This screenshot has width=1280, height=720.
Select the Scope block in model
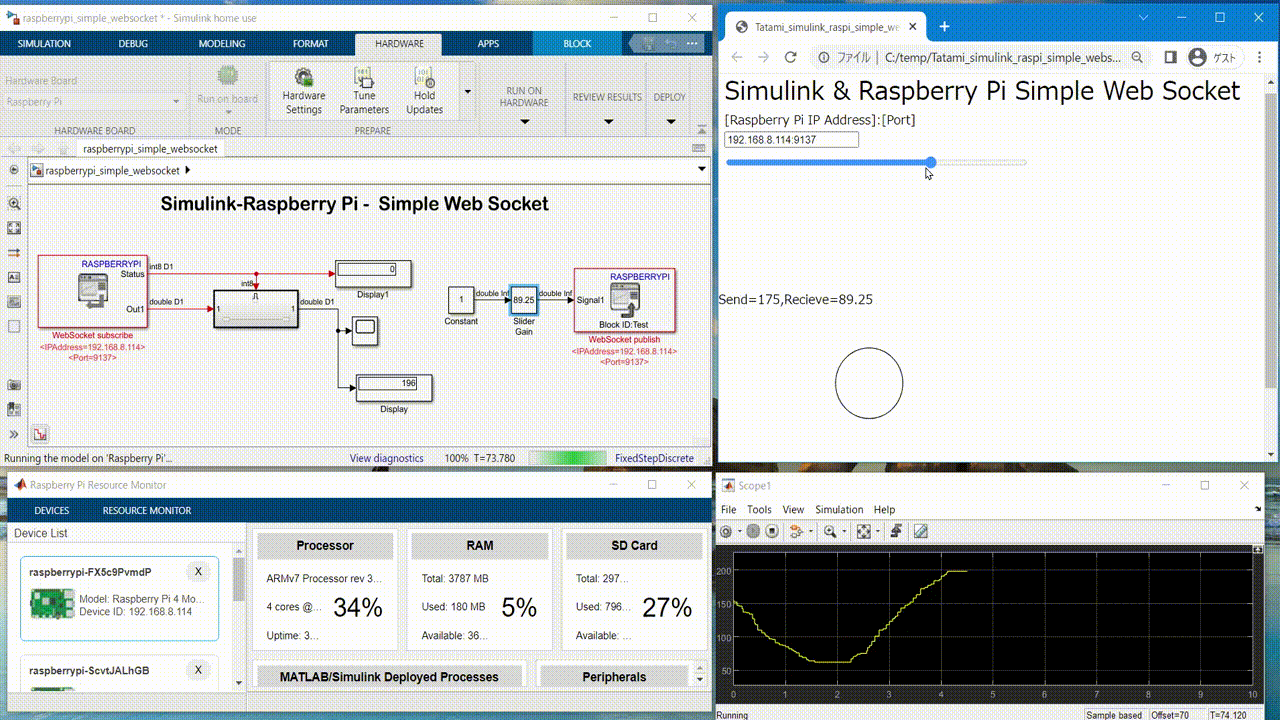pyautogui.click(x=364, y=331)
